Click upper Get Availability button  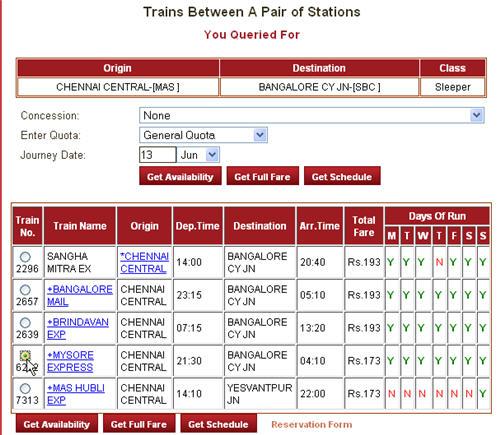click(x=180, y=176)
